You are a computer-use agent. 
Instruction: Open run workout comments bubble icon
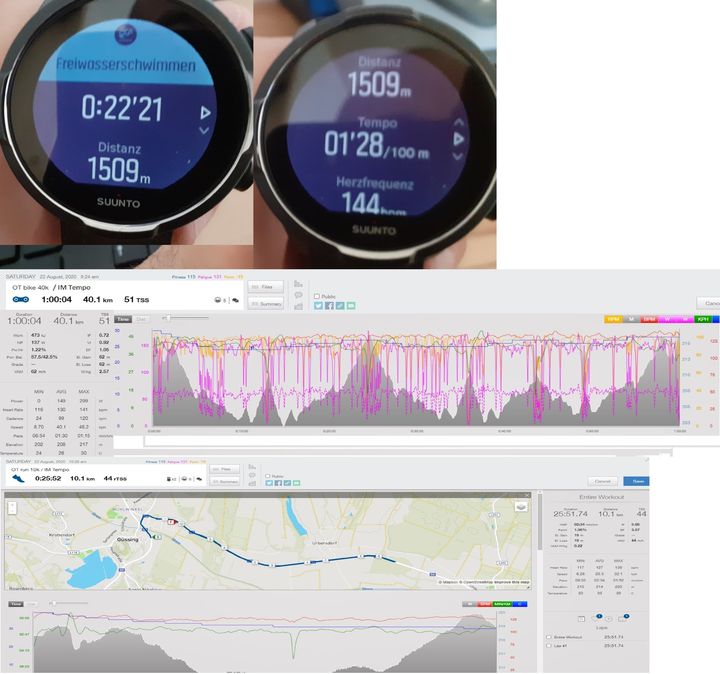pyautogui.click(x=252, y=475)
